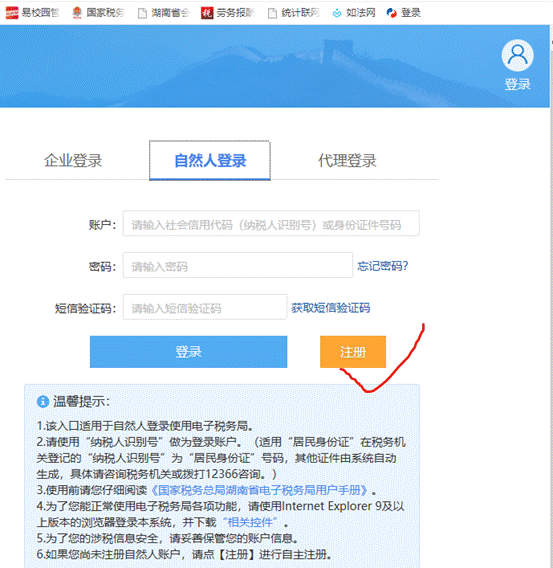Switch to the 代理登录 tab
553x568 pixels.
pyautogui.click(x=347, y=160)
